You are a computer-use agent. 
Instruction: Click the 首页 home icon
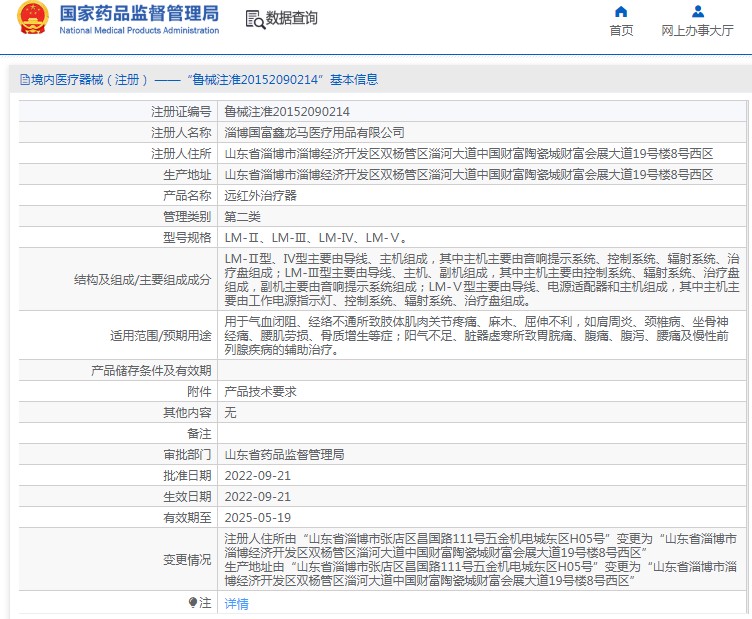coord(621,11)
